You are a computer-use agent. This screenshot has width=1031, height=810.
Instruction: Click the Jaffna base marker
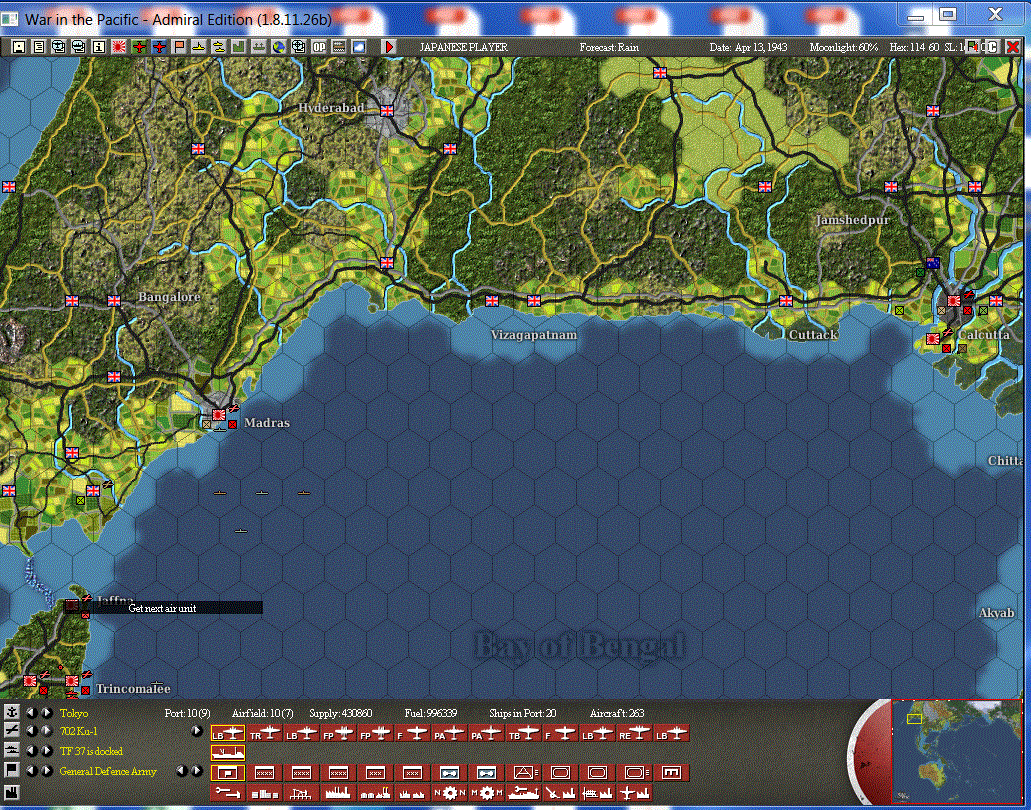pyautogui.click(x=72, y=605)
